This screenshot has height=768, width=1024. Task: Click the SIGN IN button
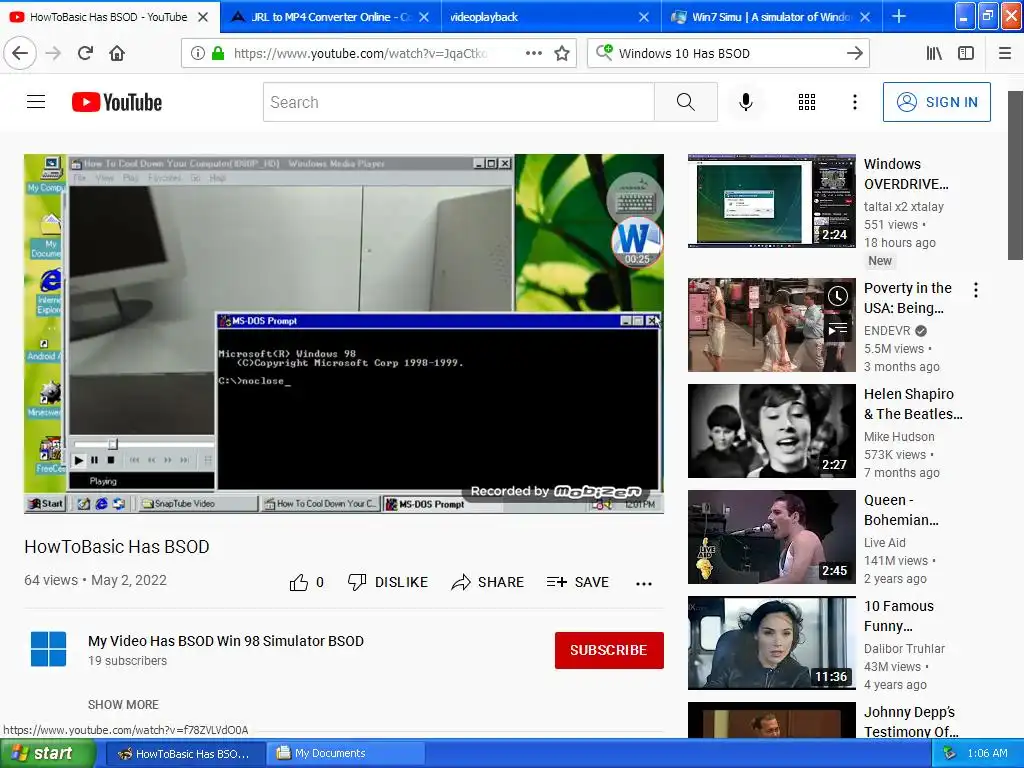click(936, 102)
